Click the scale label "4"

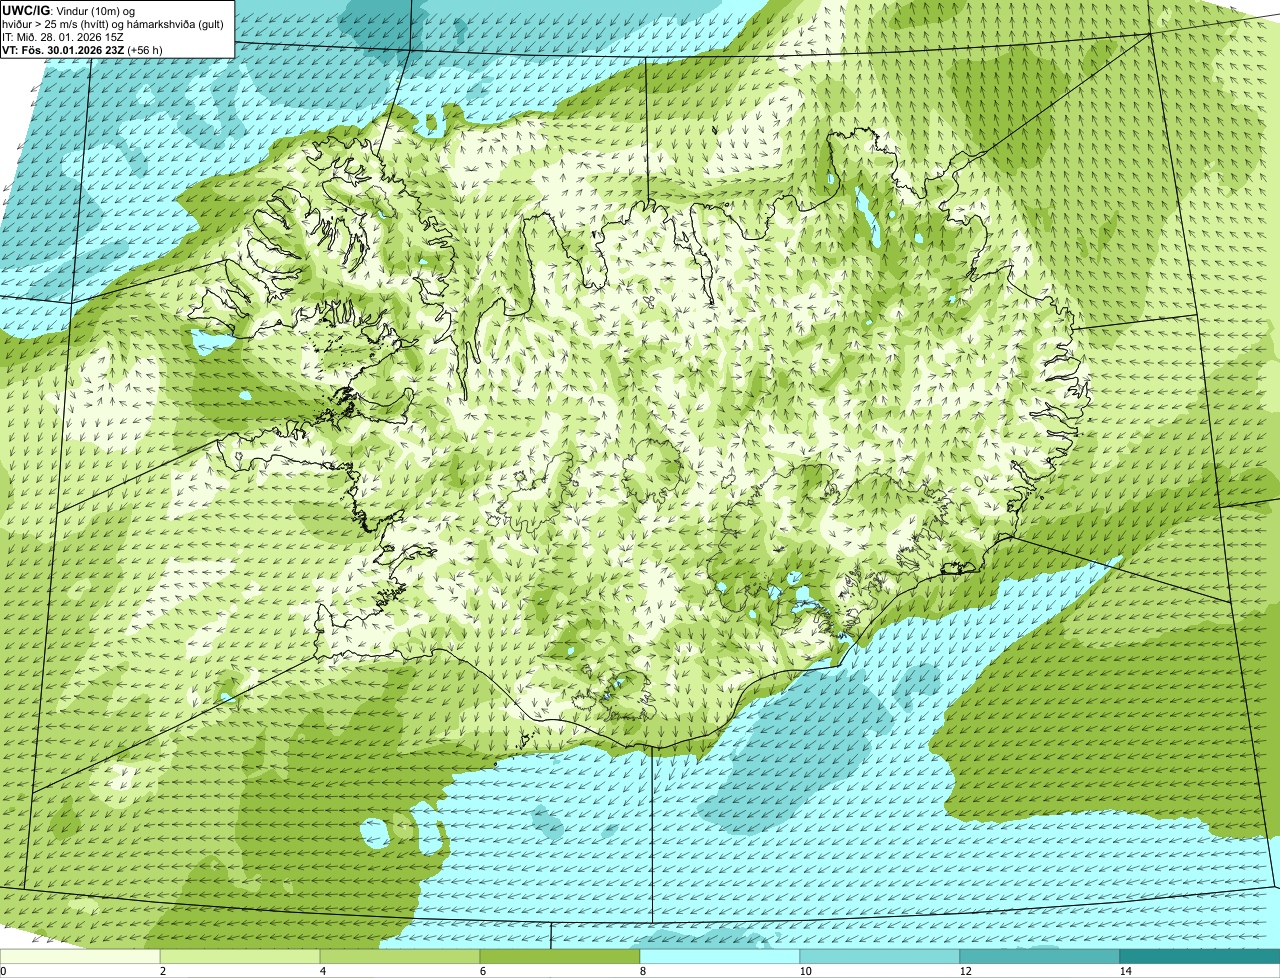coord(322,971)
